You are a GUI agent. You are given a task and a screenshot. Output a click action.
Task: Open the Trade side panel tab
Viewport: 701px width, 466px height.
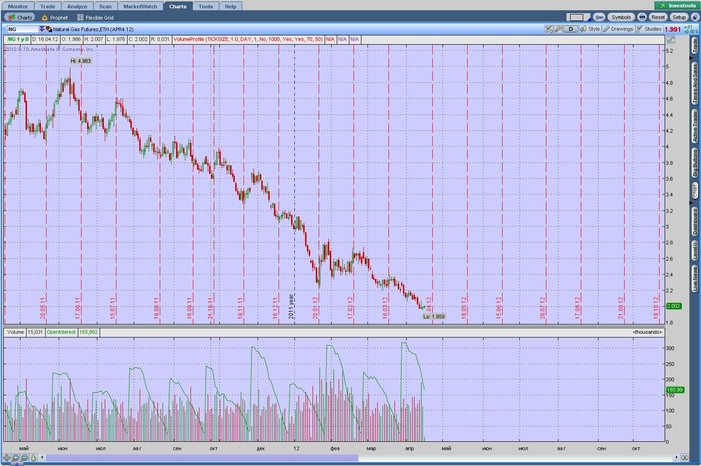click(x=695, y=47)
